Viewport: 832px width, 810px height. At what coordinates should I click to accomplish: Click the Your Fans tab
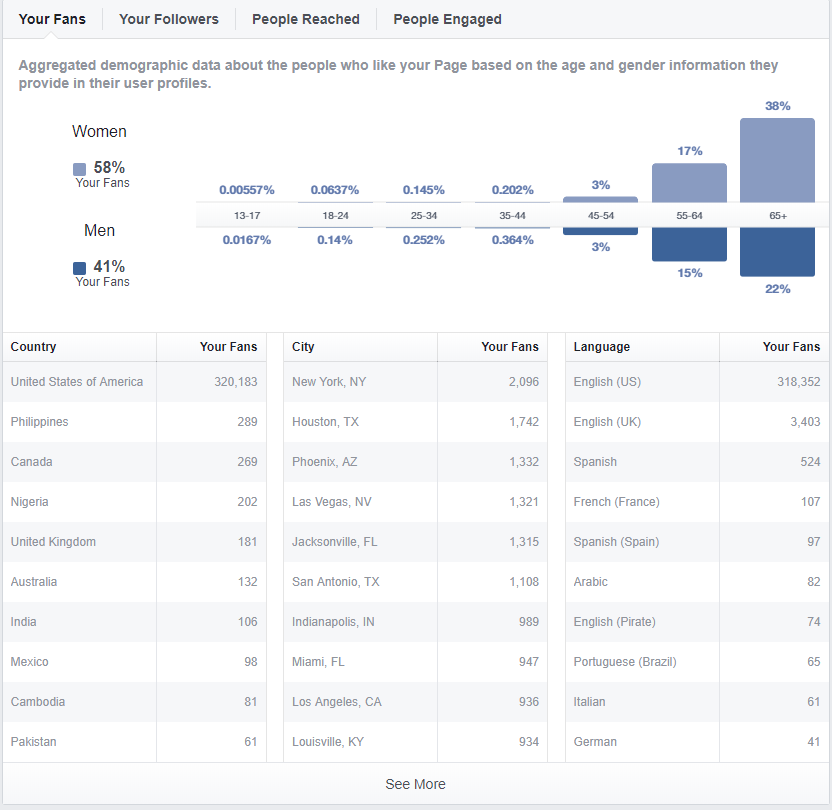click(52, 19)
